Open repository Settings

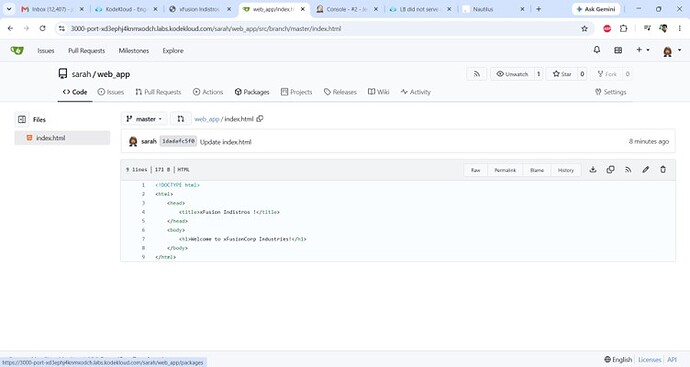point(610,92)
